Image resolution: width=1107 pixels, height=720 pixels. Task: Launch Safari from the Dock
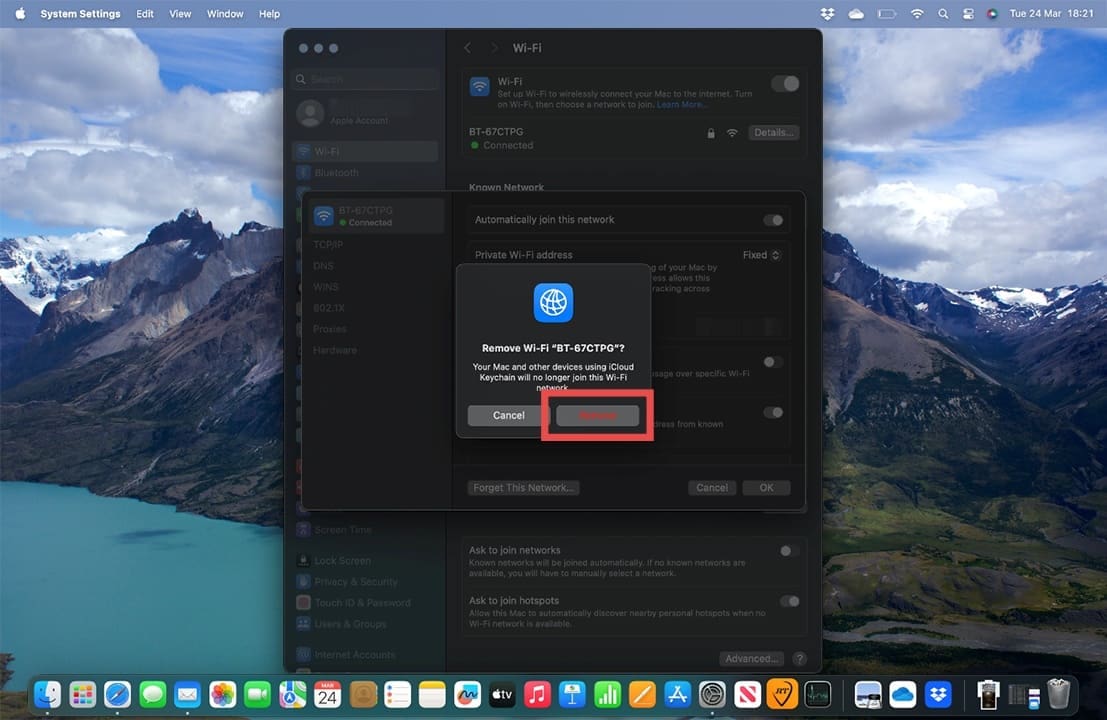click(117, 695)
